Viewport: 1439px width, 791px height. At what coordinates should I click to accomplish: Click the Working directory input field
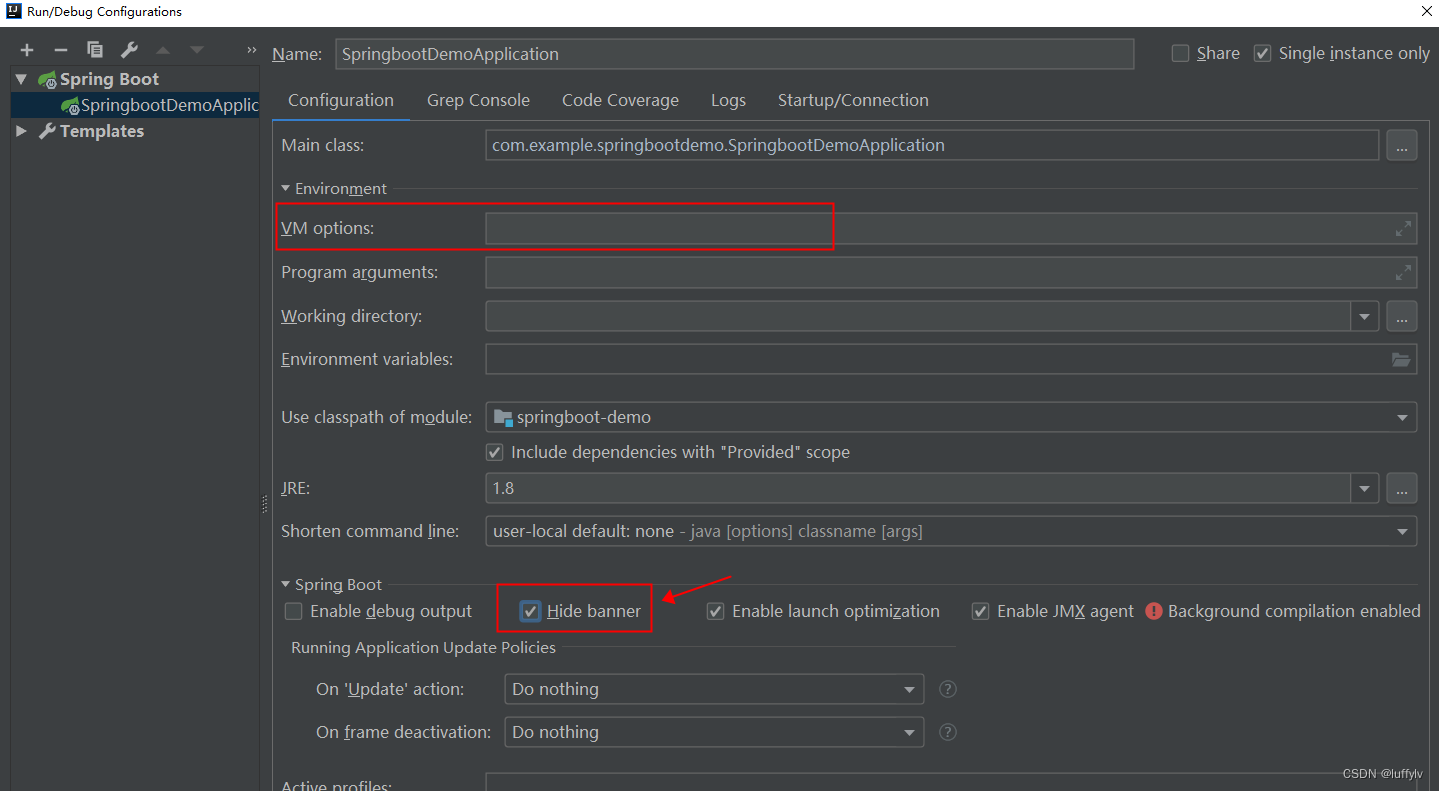(919, 316)
